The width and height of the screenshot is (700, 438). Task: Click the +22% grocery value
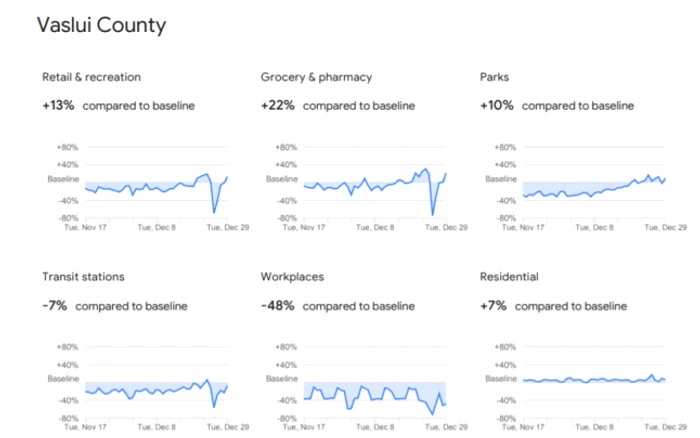tap(278, 105)
